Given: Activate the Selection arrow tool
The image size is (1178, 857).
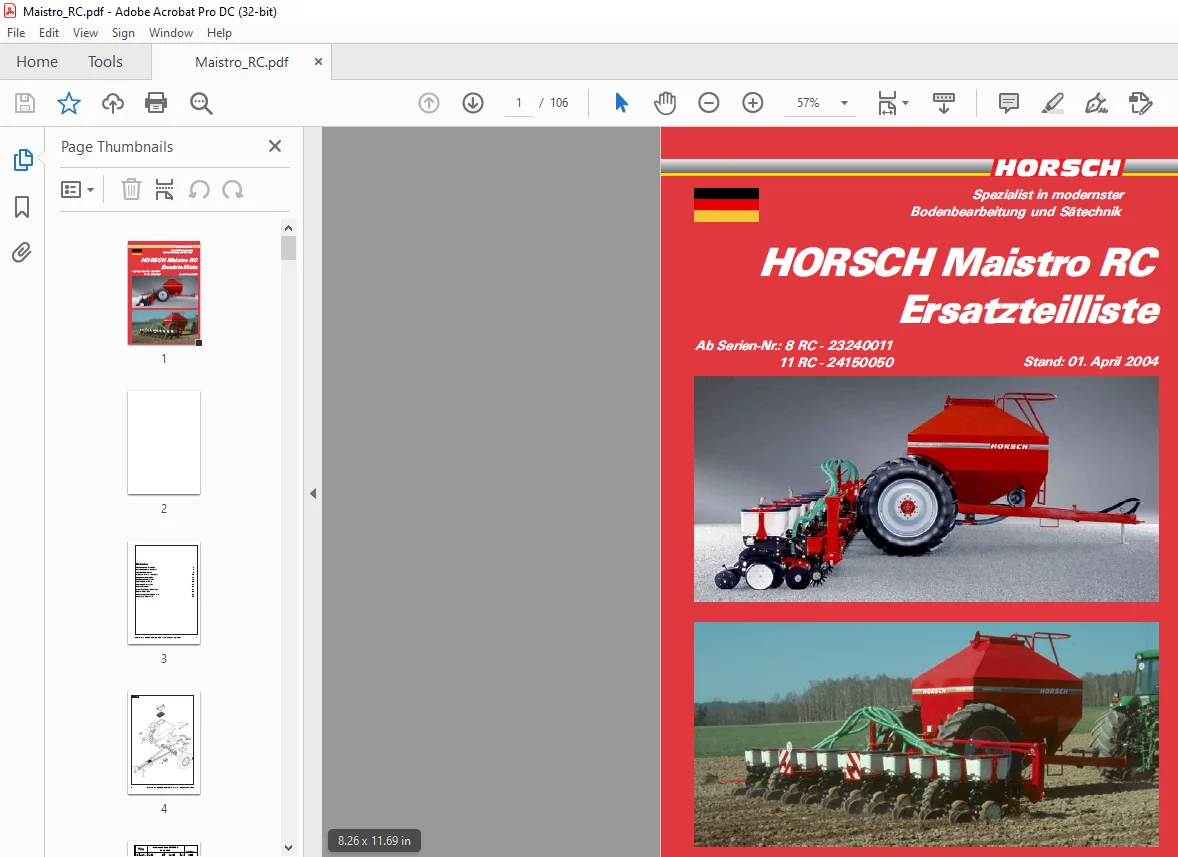Looking at the screenshot, I should click(x=621, y=103).
